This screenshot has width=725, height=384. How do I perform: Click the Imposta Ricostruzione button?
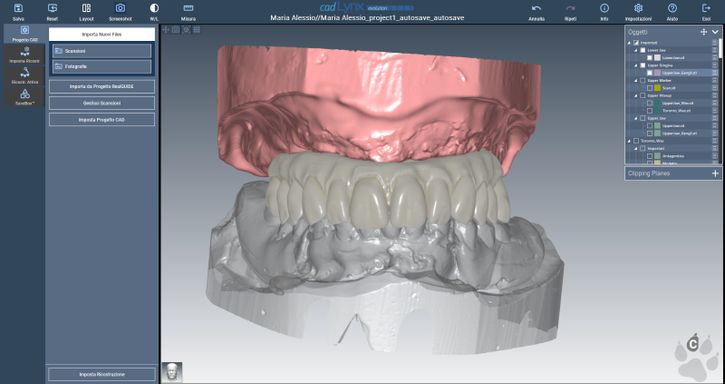coord(102,374)
